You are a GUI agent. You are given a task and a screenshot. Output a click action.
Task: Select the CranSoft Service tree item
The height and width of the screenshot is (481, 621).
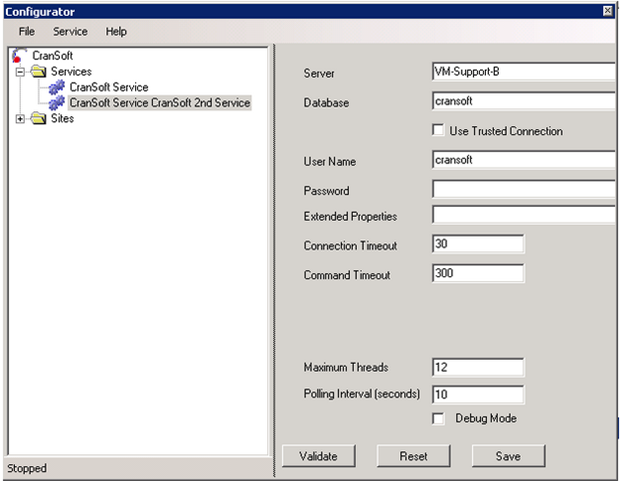109,87
